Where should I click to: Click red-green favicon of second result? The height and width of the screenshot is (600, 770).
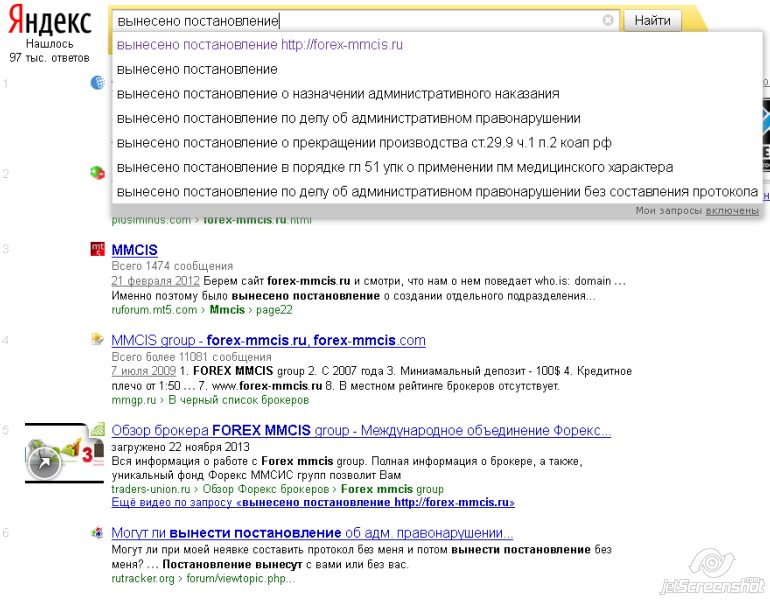coord(97,172)
